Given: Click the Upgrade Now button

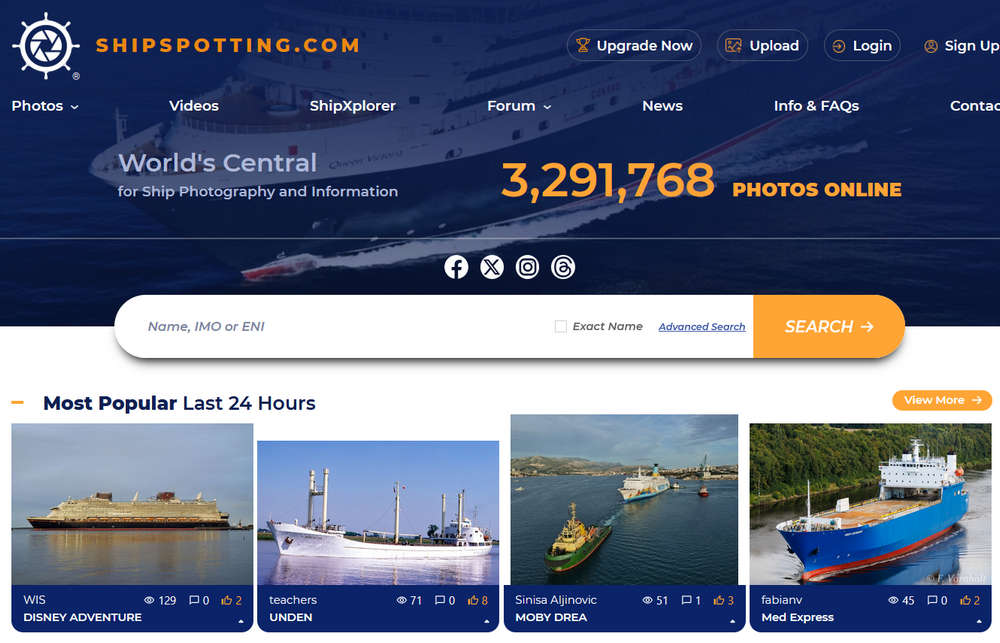Looking at the screenshot, I should point(634,46).
